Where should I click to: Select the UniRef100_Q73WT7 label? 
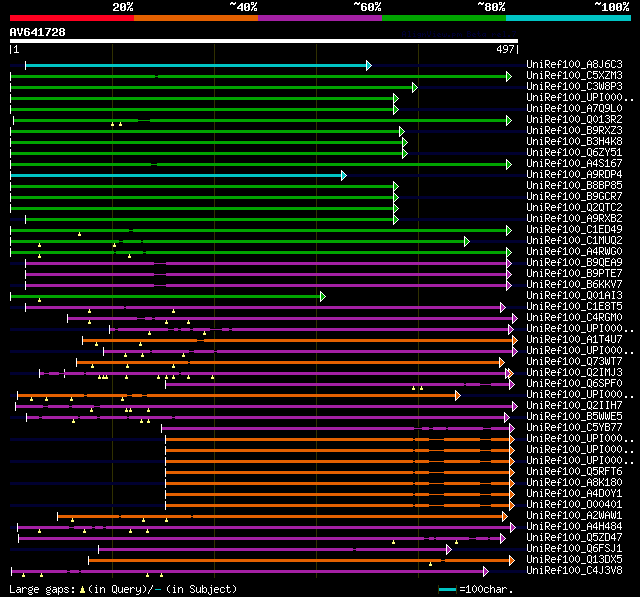coord(574,362)
